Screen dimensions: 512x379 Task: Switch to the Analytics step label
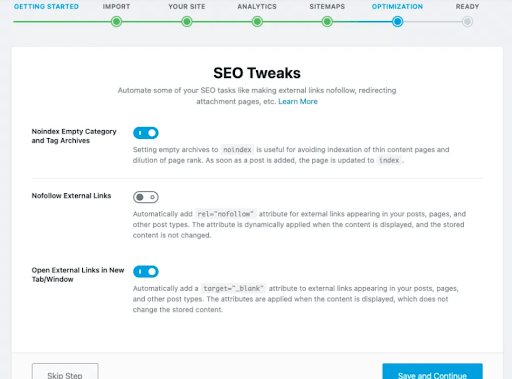(x=257, y=6)
